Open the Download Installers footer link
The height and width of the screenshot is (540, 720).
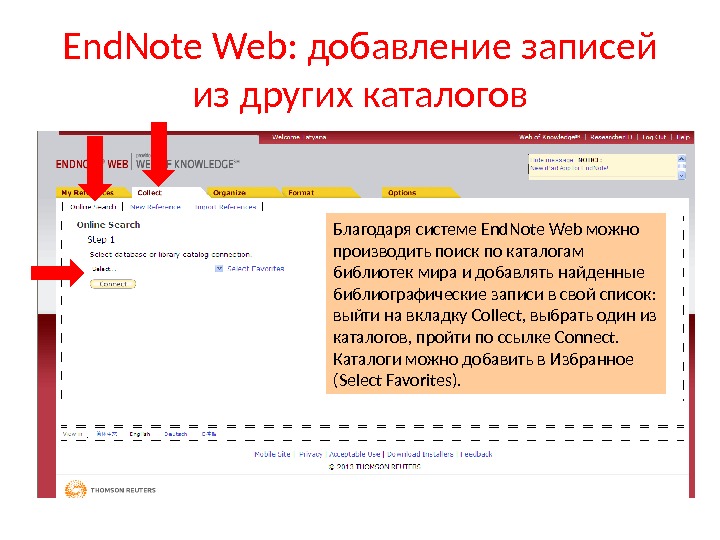point(420,454)
